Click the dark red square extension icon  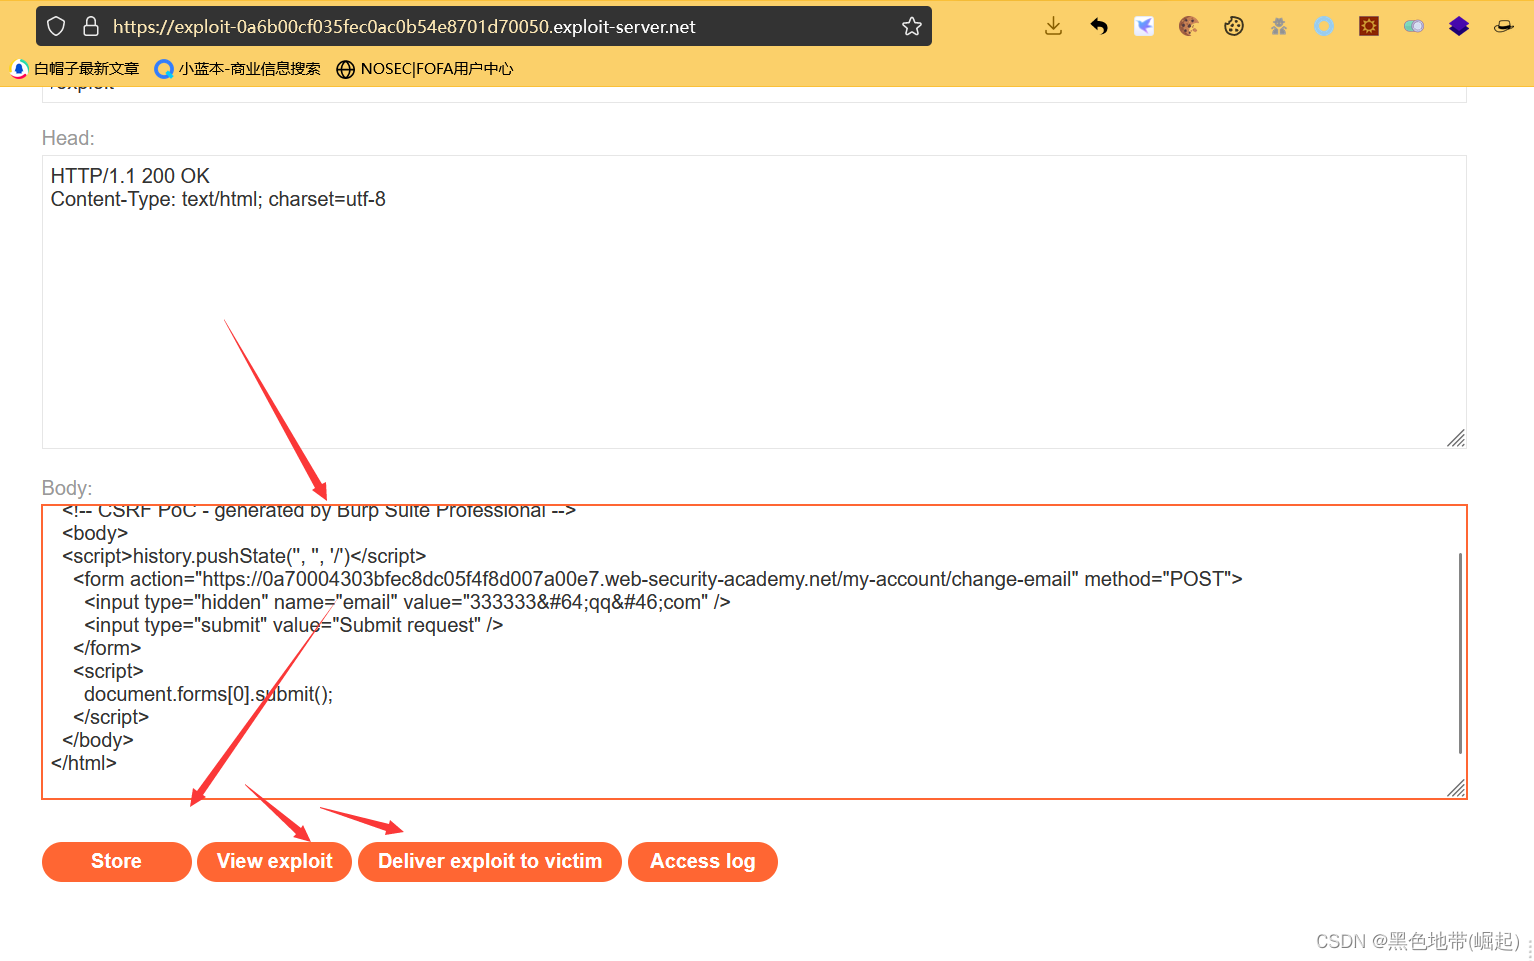click(x=1369, y=26)
